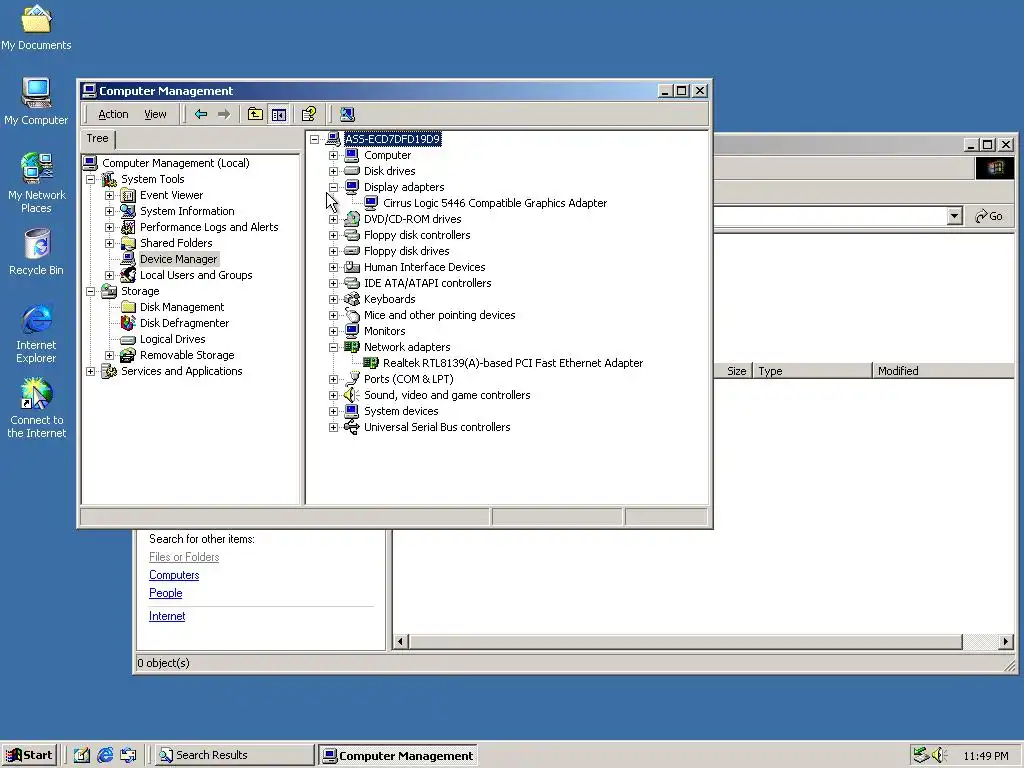Select the ASS-ECD7DFD19D9 computer node
The height and width of the screenshot is (768, 1024).
coord(392,139)
